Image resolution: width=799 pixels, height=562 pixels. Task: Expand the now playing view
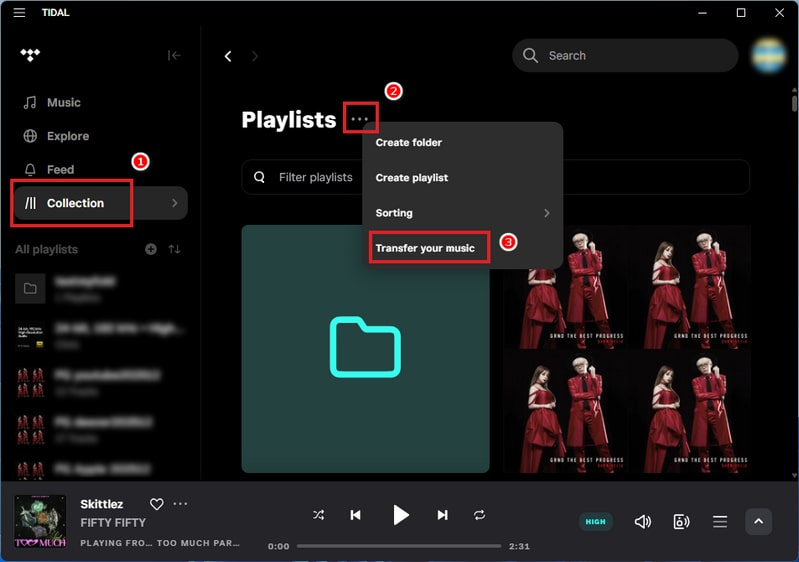(x=758, y=521)
